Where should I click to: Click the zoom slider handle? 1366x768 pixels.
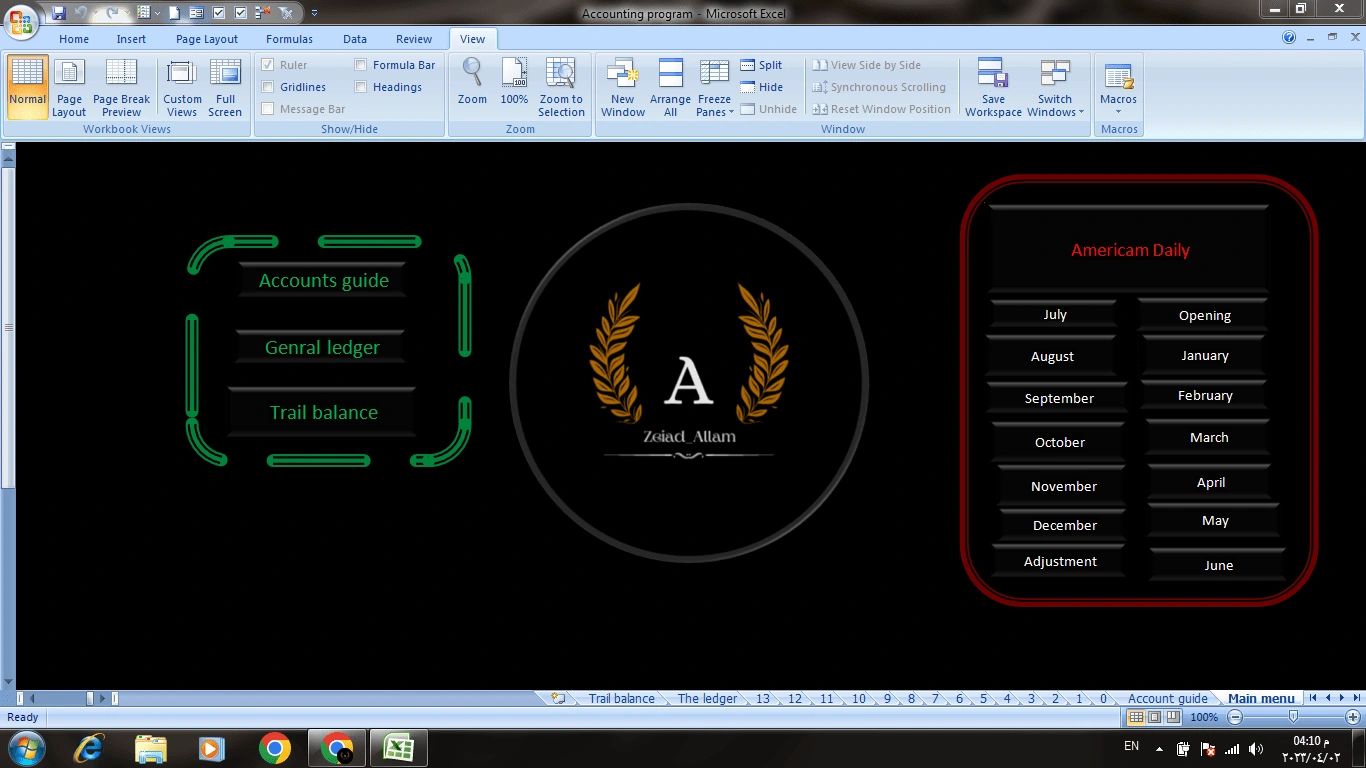[1293, 717]
